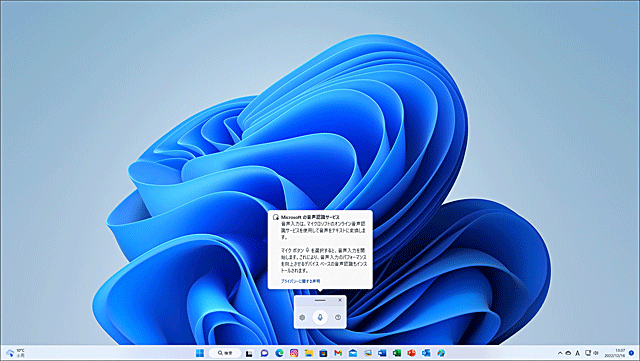
Task: Open the privacy statement link
Action: (300, 281)
